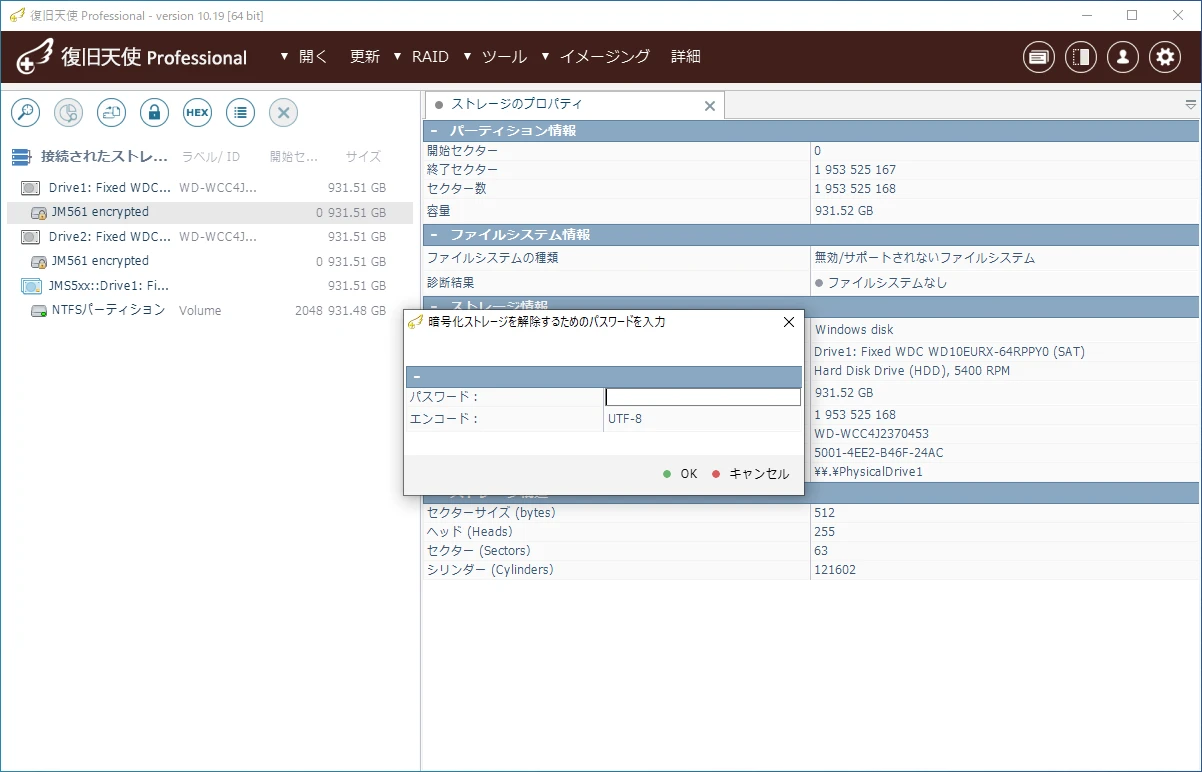Close the password entry dialog

click(789, 322)
